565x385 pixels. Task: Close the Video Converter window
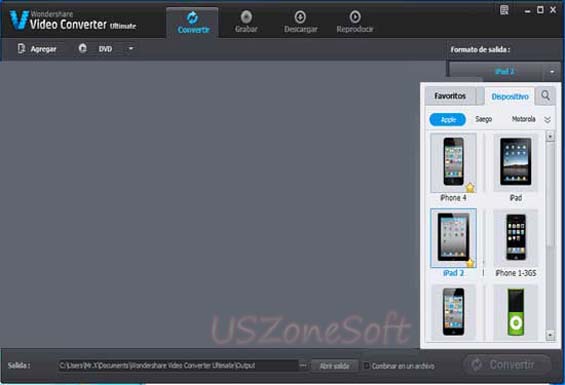tap(553, 10)
